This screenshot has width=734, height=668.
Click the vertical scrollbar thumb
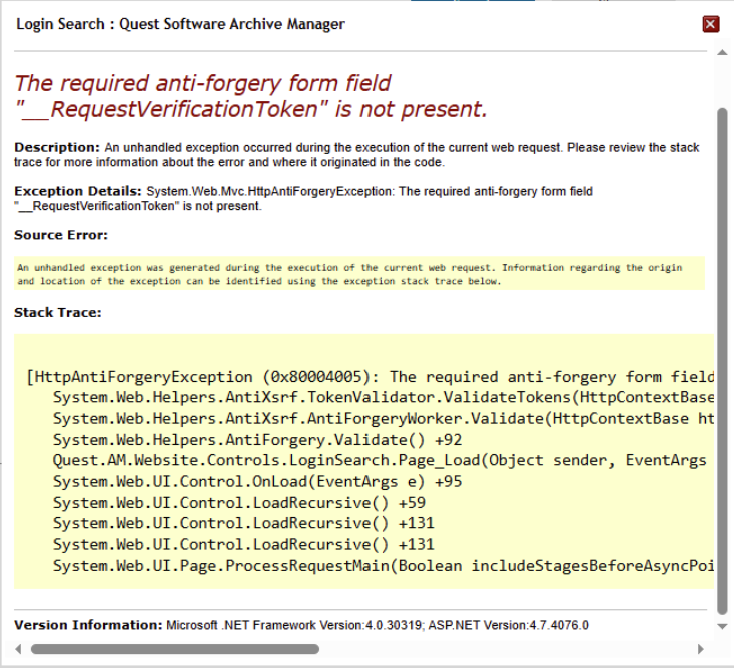(723, 350)
